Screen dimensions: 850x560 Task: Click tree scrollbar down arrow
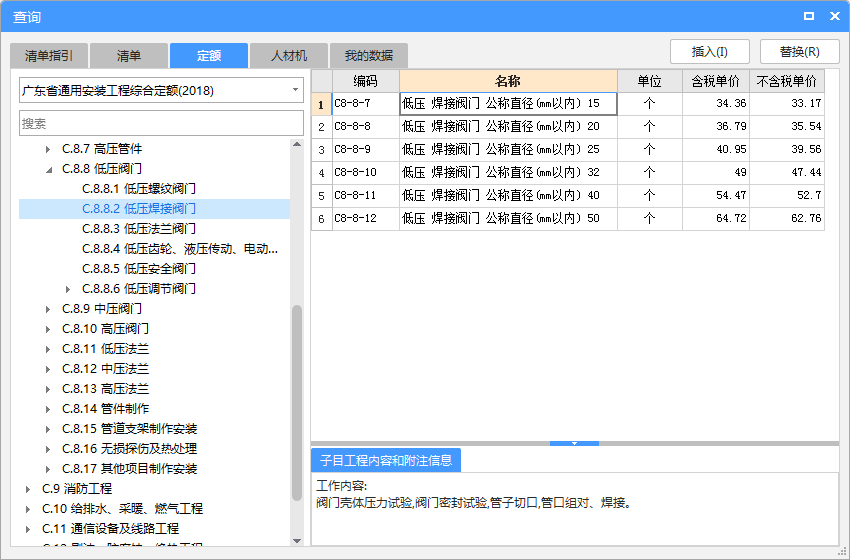297,540
